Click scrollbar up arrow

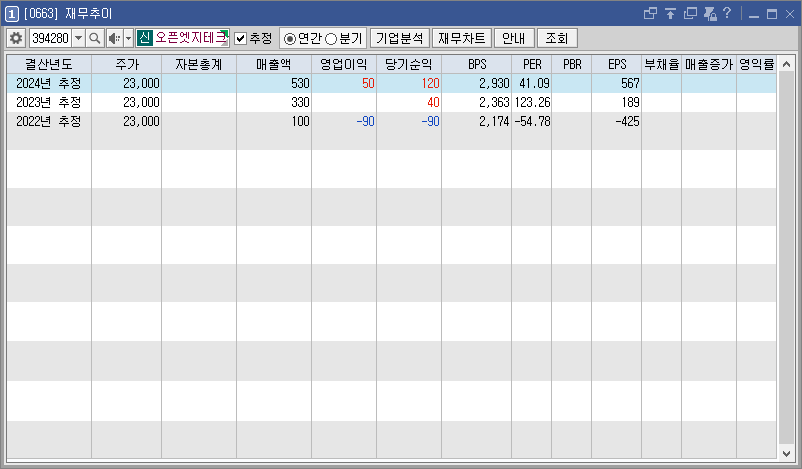click(786, 64)
